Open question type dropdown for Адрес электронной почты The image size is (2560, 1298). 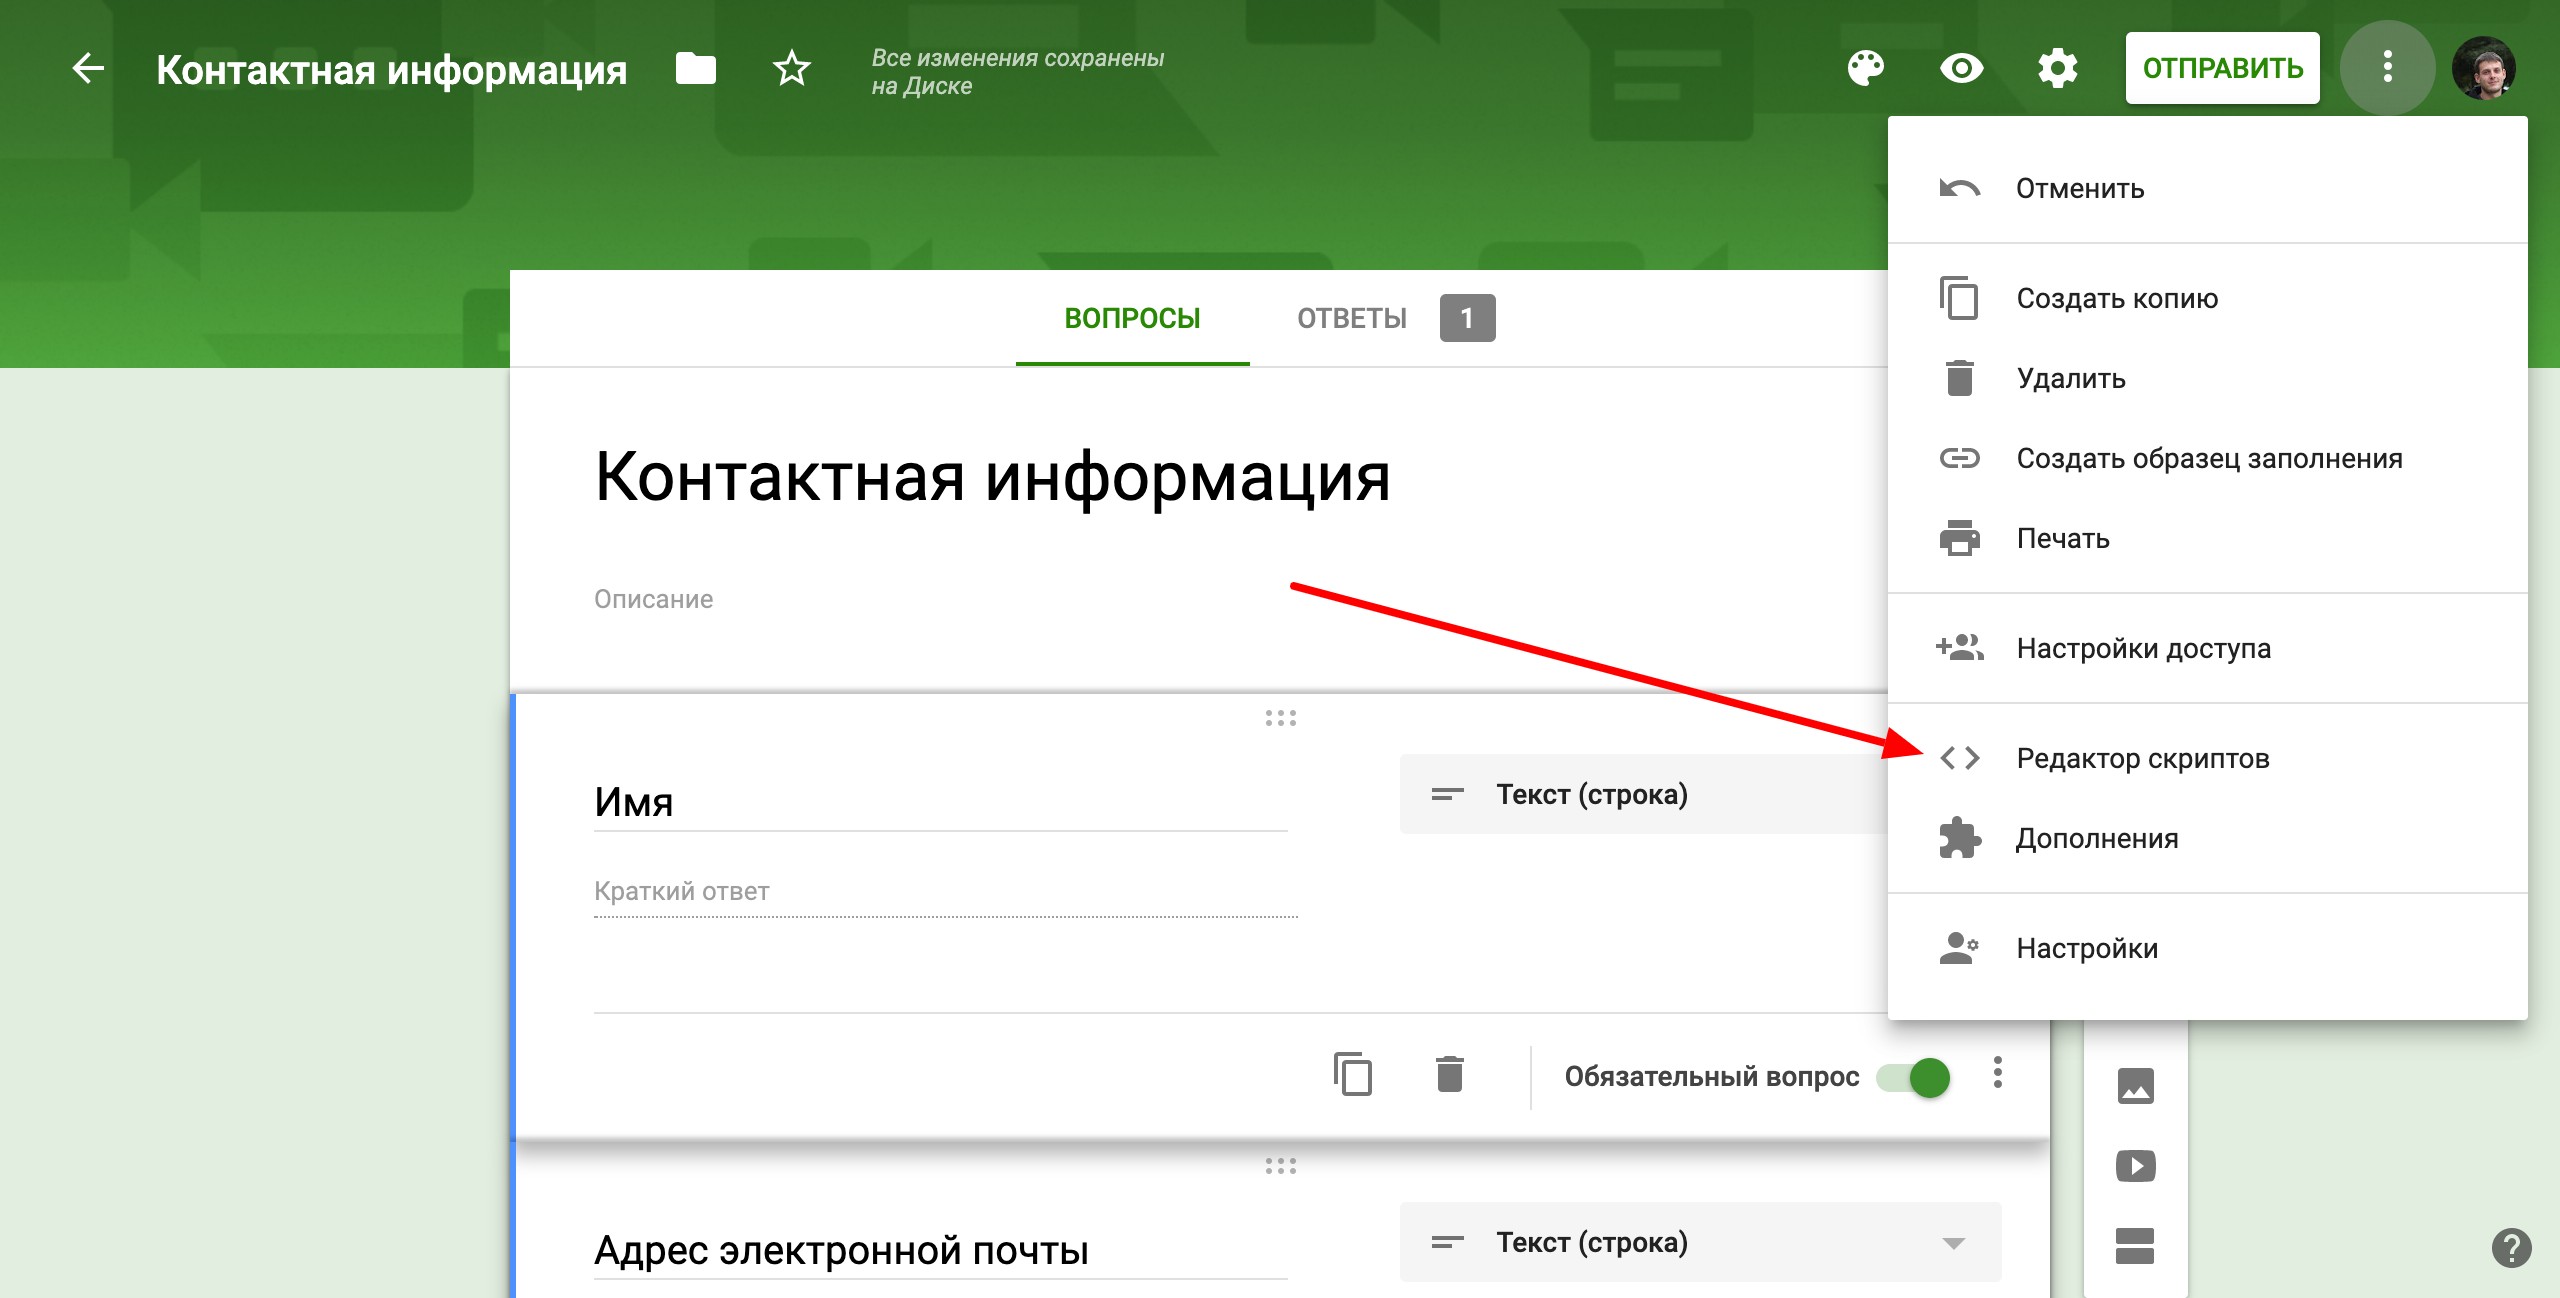(x=1700, y=1242)
